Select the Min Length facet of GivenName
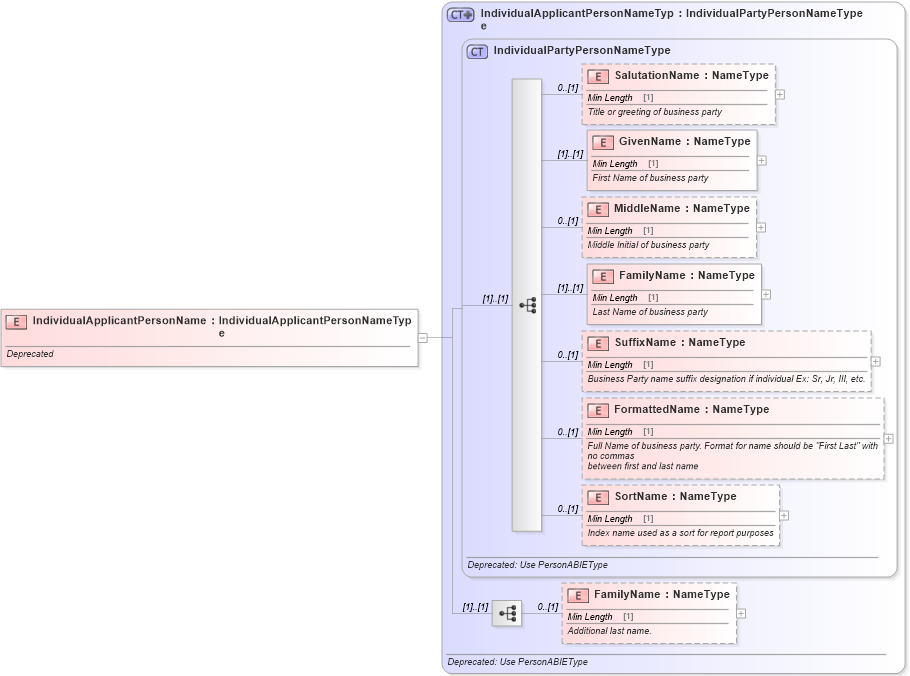Viewport: 910px width, 676px height. (614, 163)
